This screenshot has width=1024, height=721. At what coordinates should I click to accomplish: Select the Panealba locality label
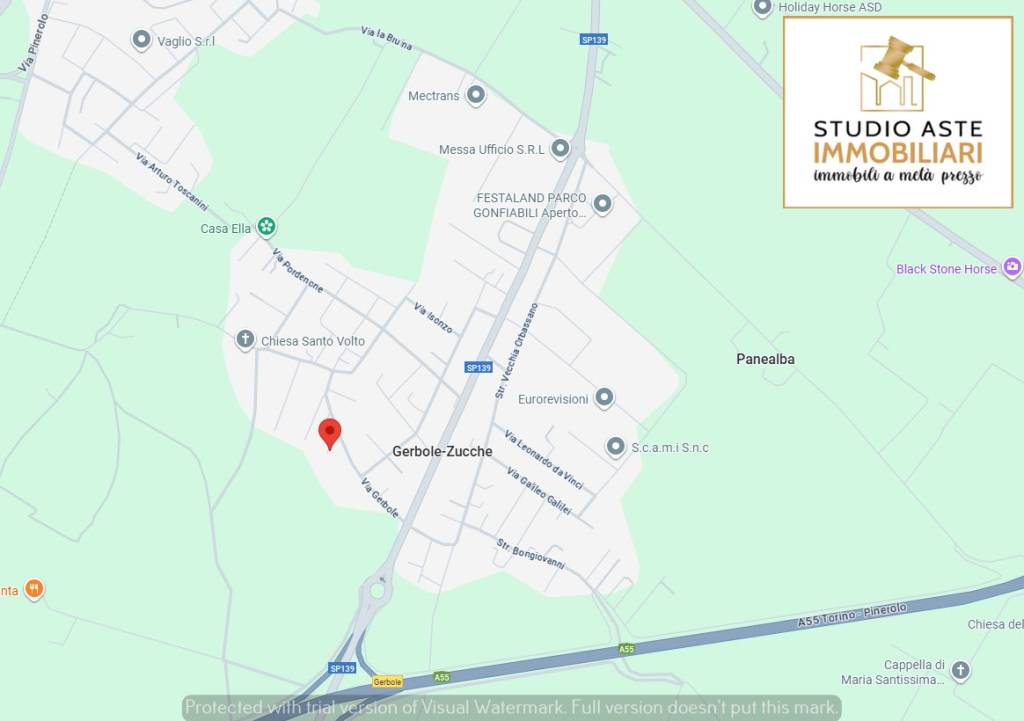pos(765,359)
